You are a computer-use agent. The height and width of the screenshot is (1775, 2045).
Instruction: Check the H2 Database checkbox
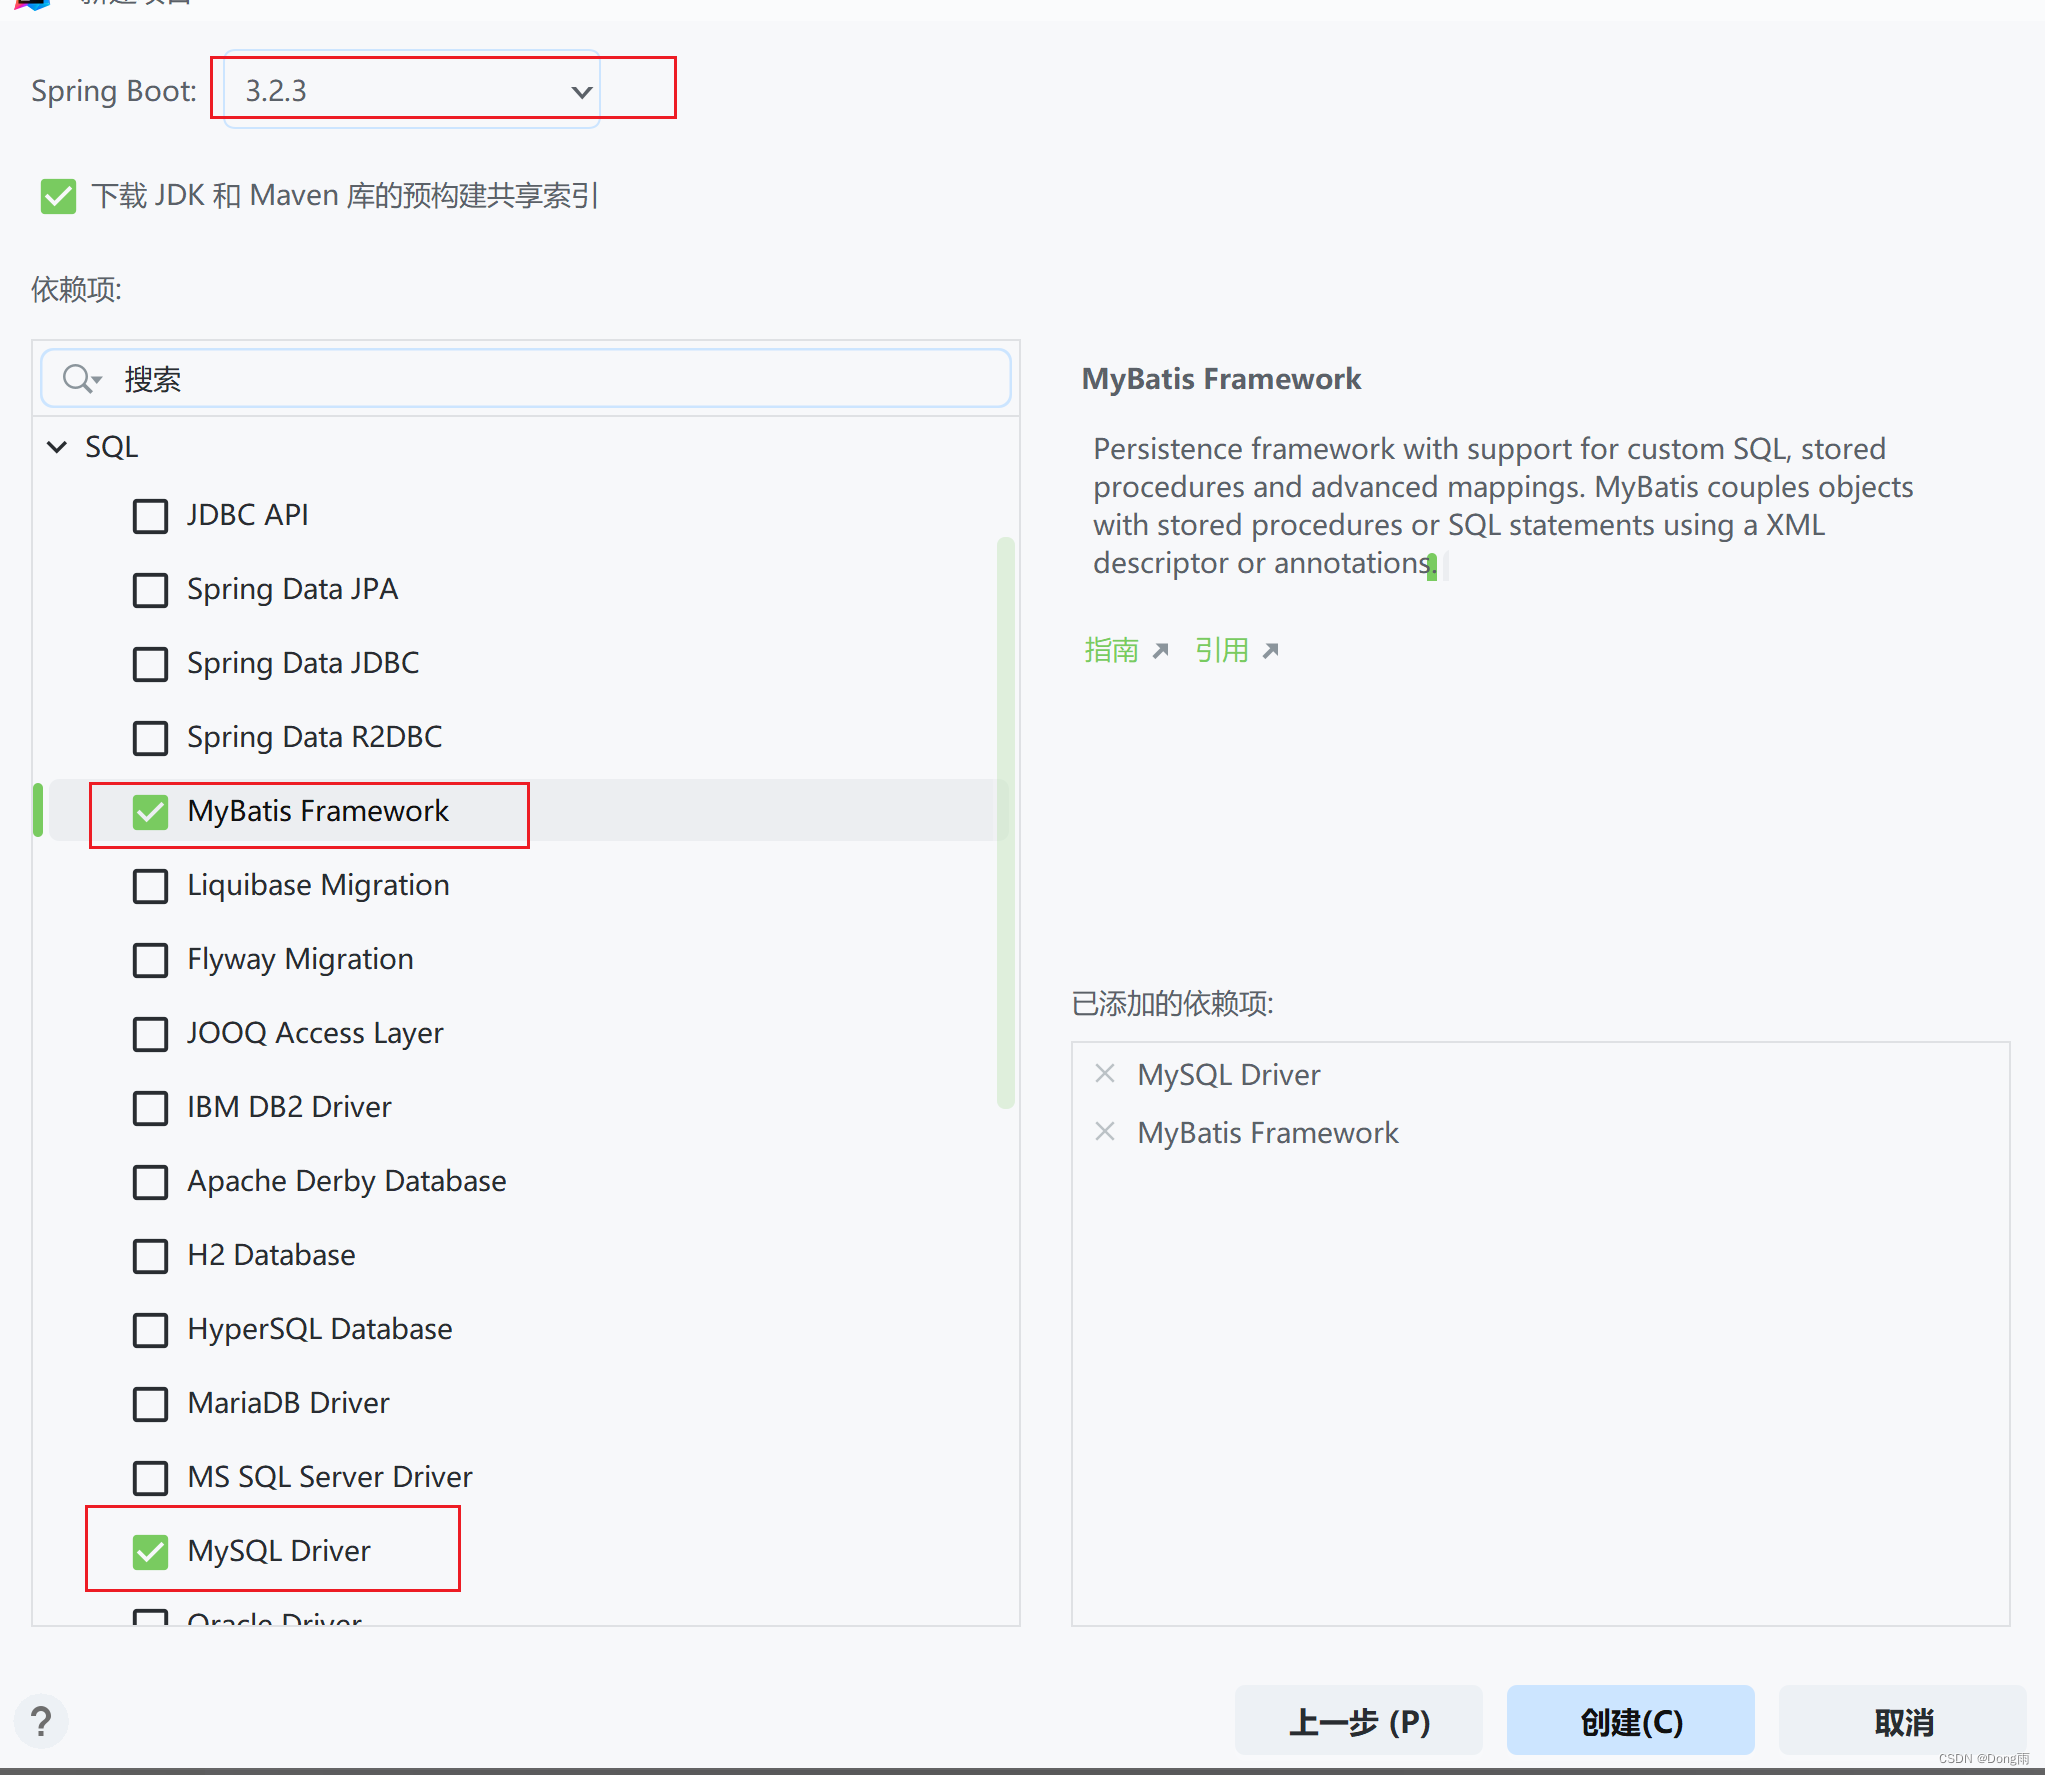tap(151, 1256)
